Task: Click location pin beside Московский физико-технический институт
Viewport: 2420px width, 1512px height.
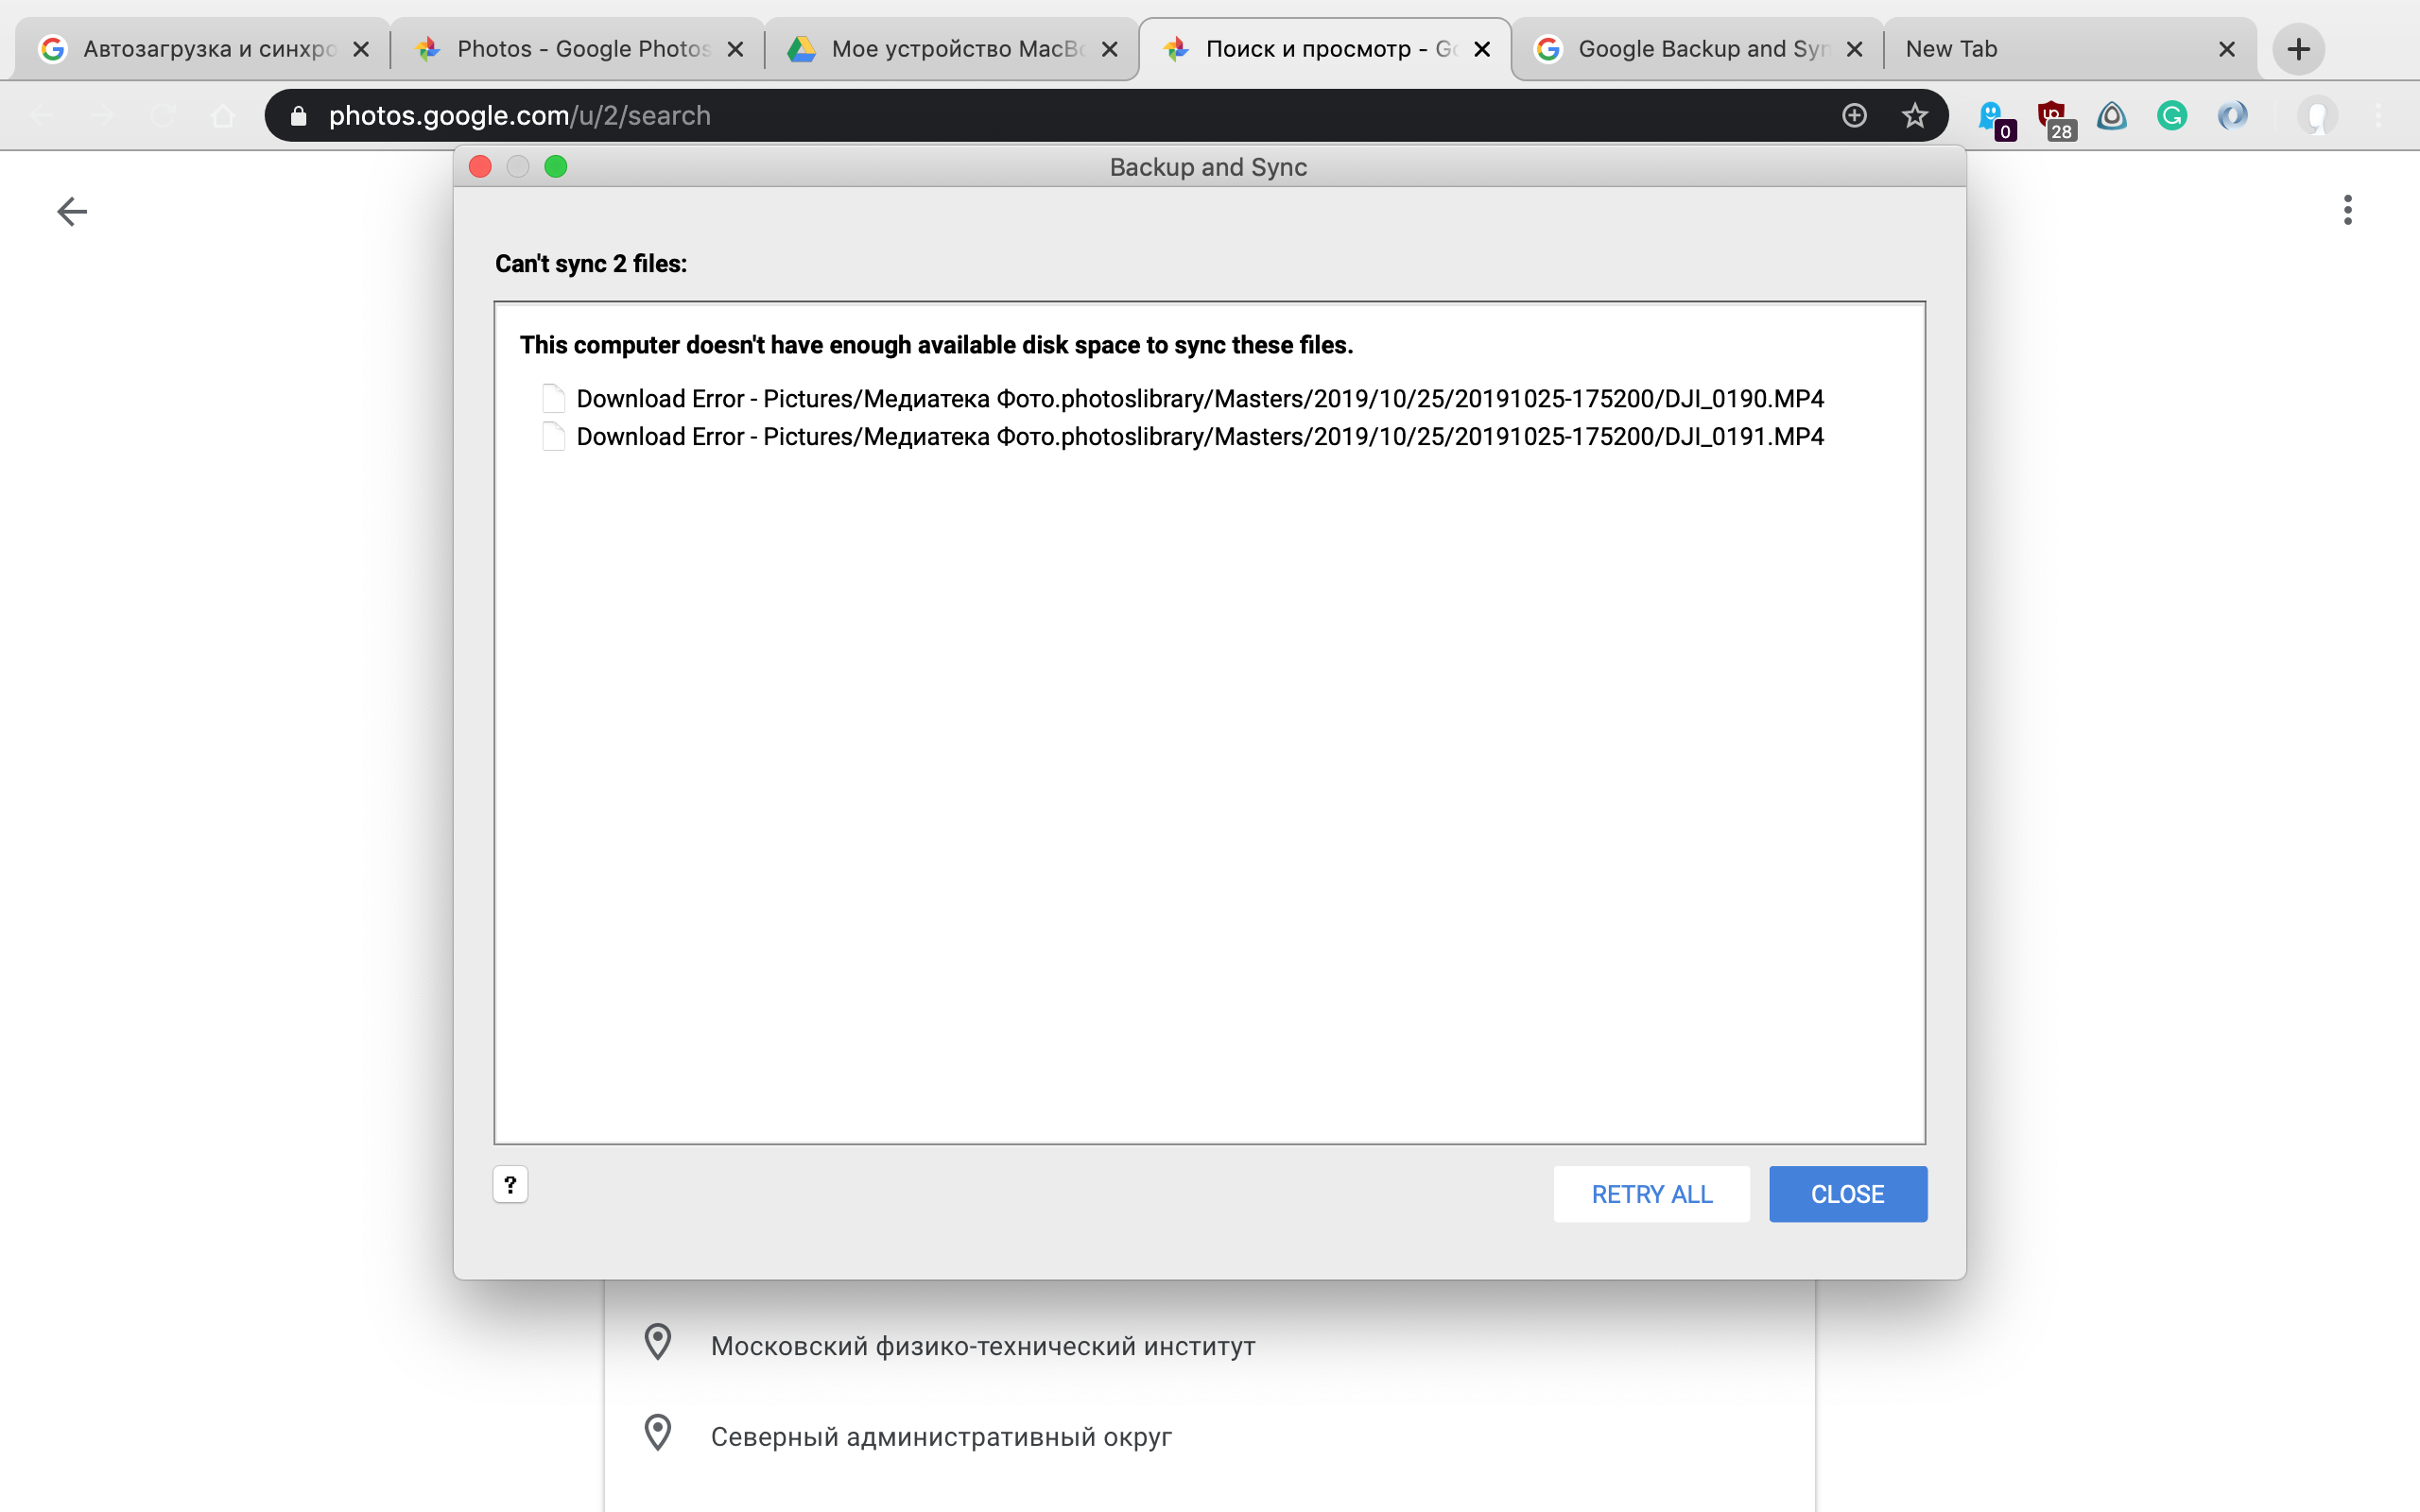Action: [x=657, y=1342]
